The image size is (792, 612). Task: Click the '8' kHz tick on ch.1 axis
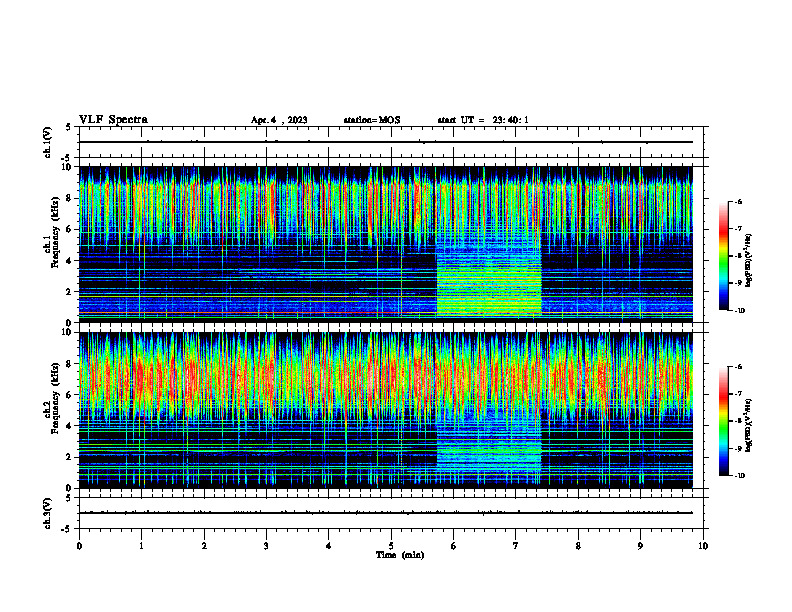tap(69, 198)
